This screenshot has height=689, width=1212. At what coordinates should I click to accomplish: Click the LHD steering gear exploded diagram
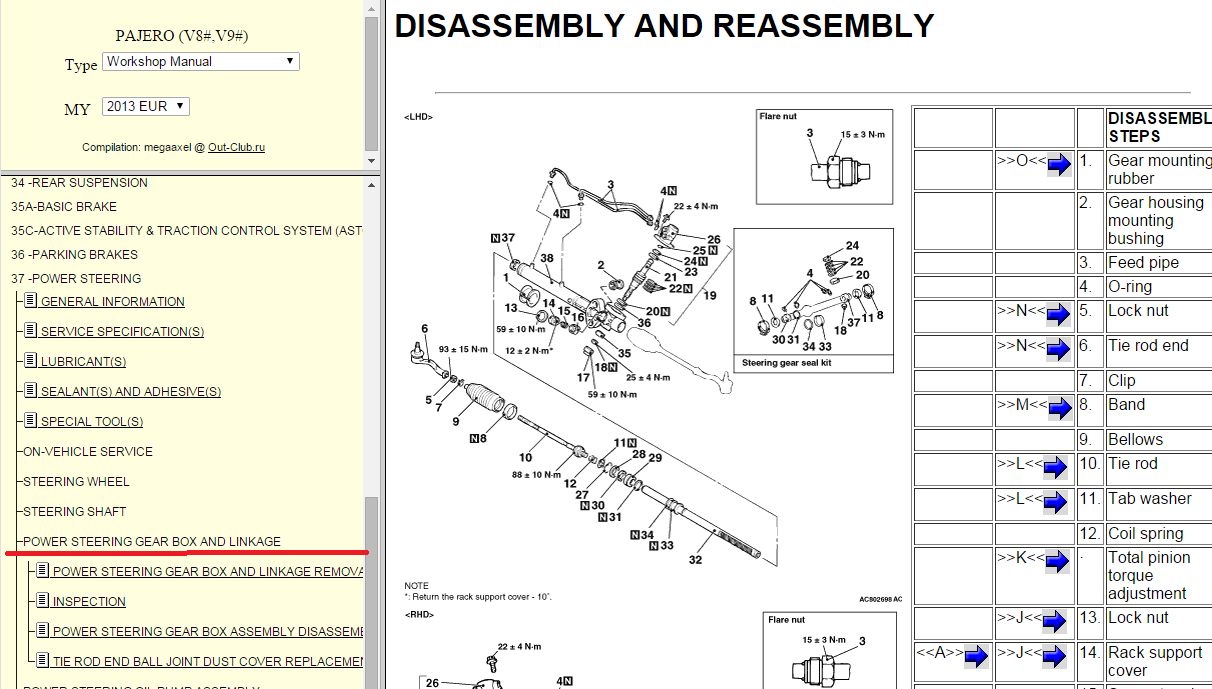pos(600,350)
